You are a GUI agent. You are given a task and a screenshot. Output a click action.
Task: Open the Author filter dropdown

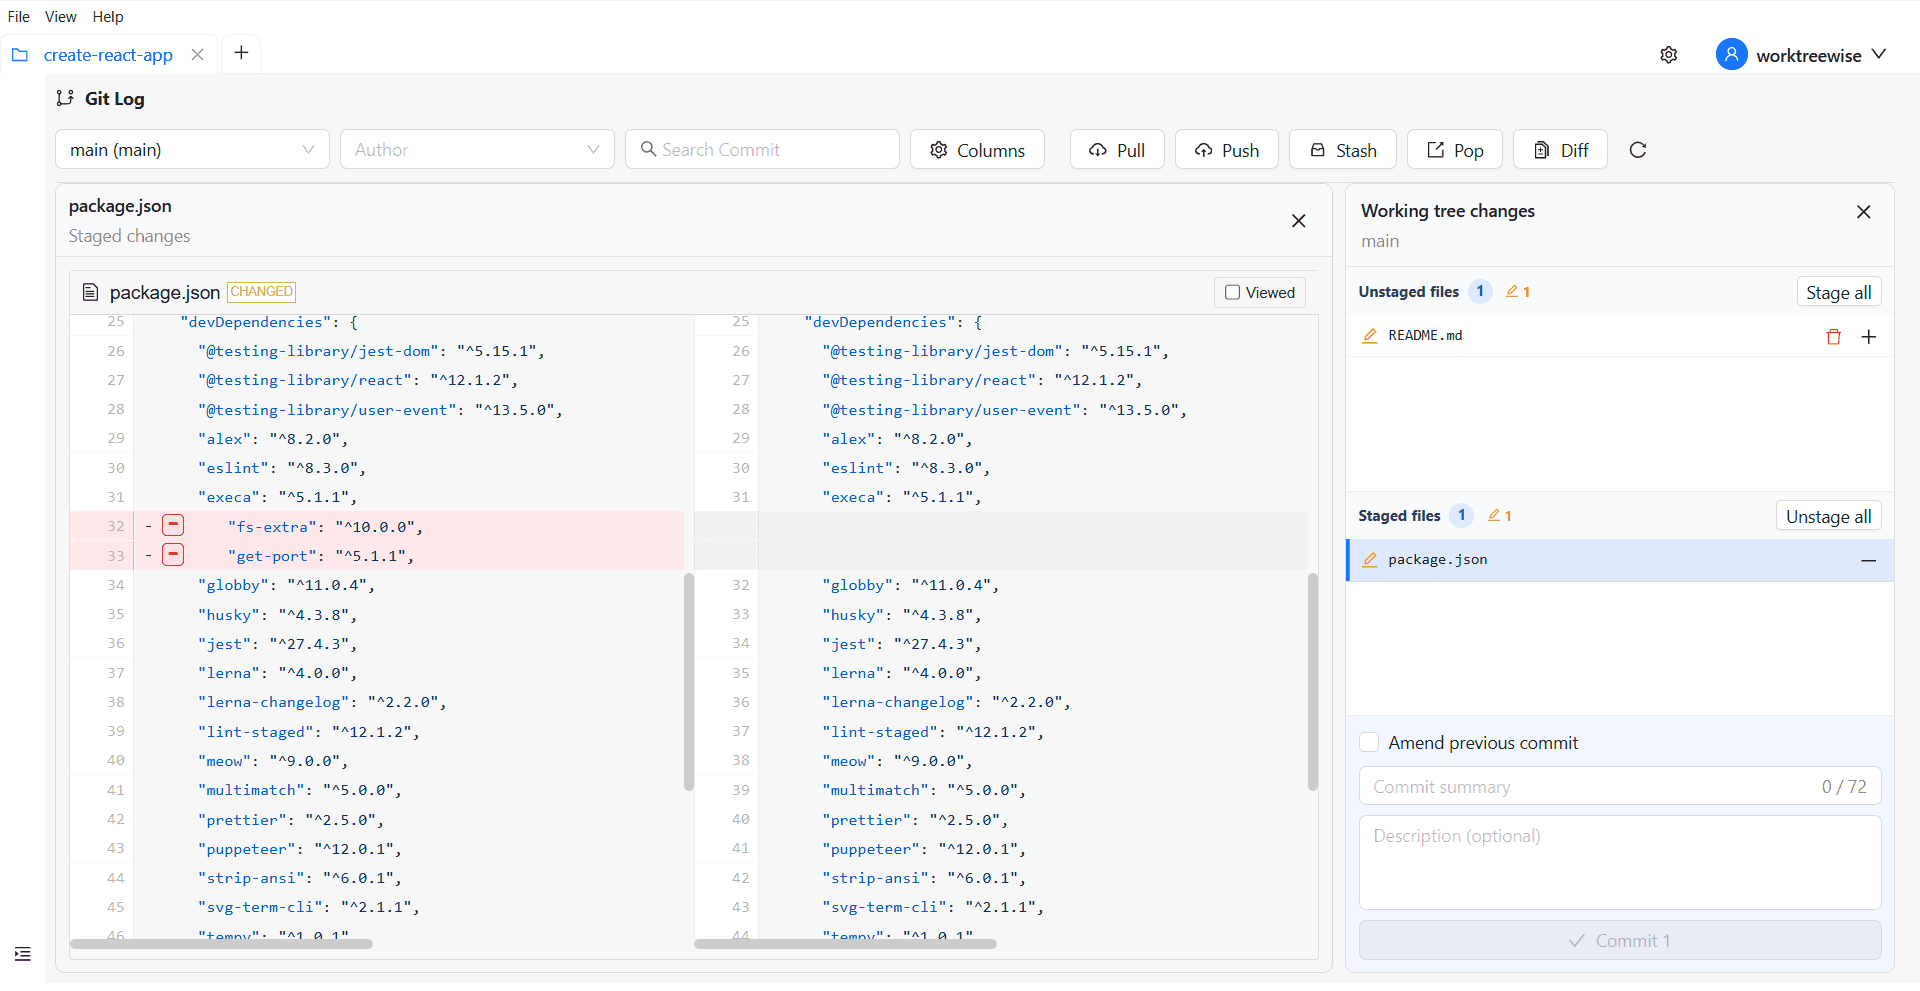tap(477, 149)
